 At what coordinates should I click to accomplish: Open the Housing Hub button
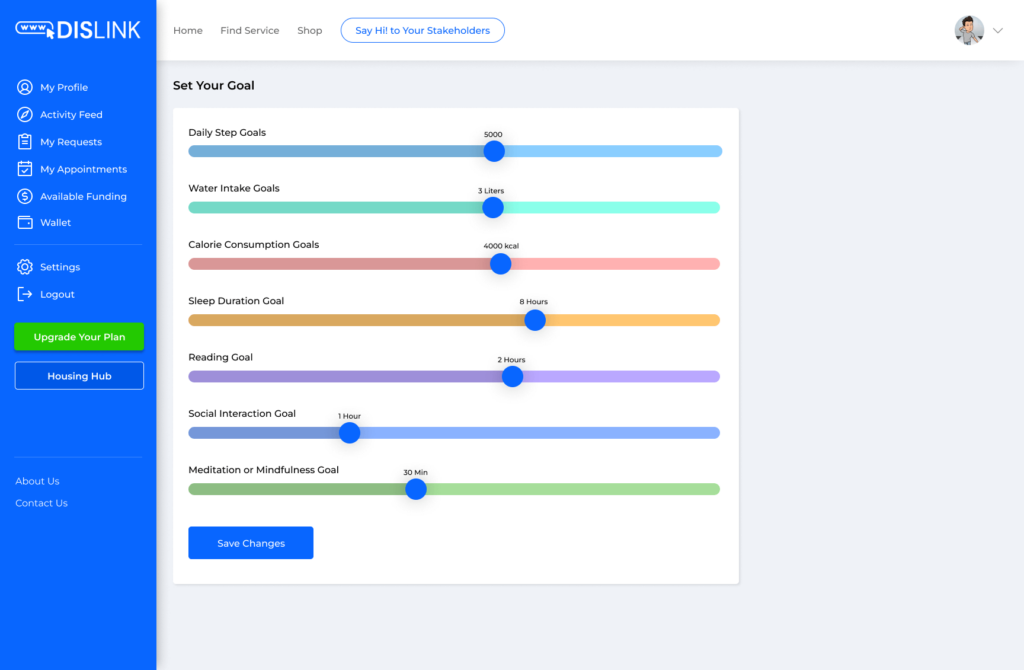79,376
